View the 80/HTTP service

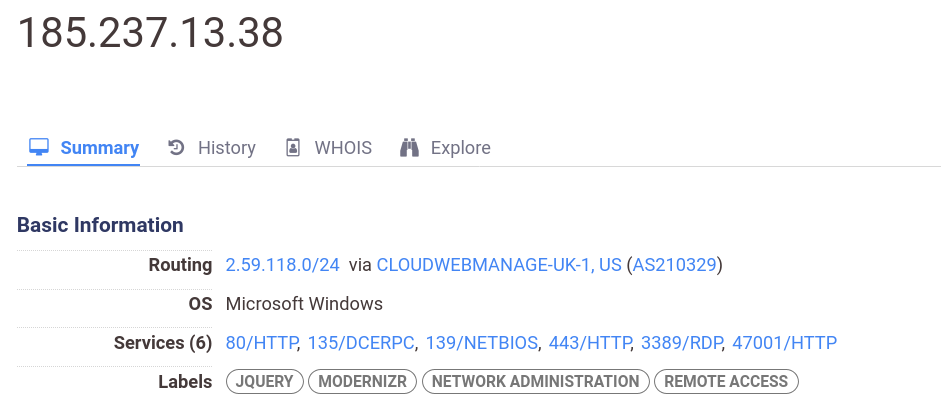[262, 343]
